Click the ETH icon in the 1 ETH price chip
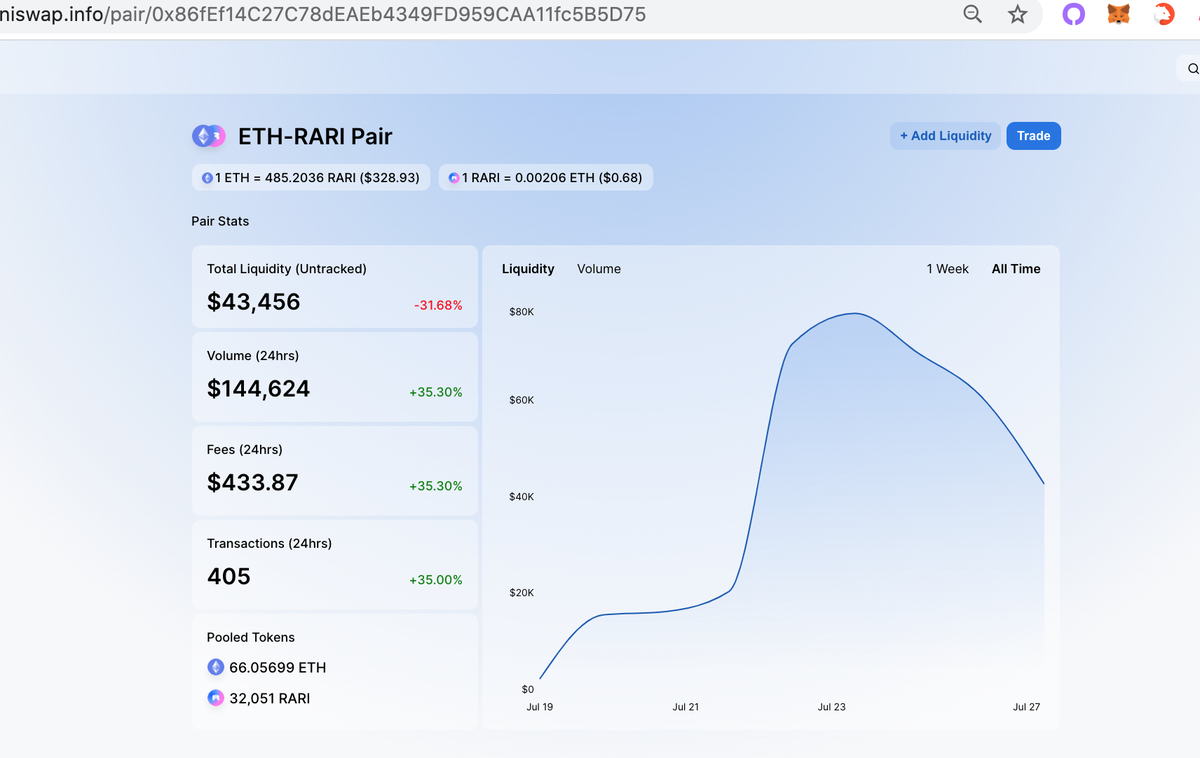Viewport: 1200px width, 758px height. pyautogui.click(x=207, y=178)
